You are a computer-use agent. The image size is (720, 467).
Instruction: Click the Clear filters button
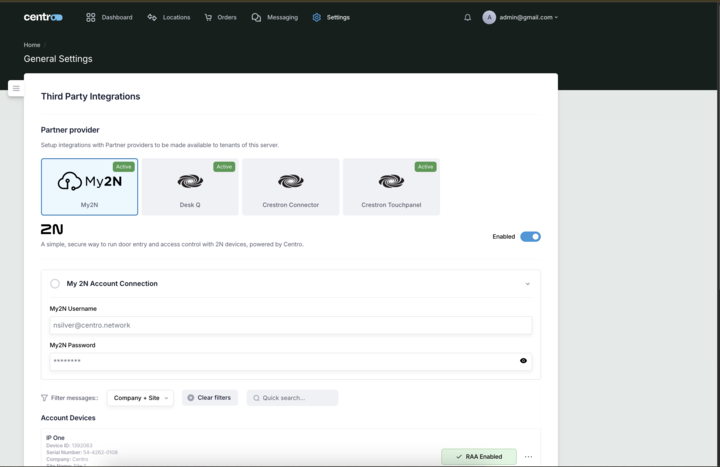pyautogui.click(x=209, y=398)
